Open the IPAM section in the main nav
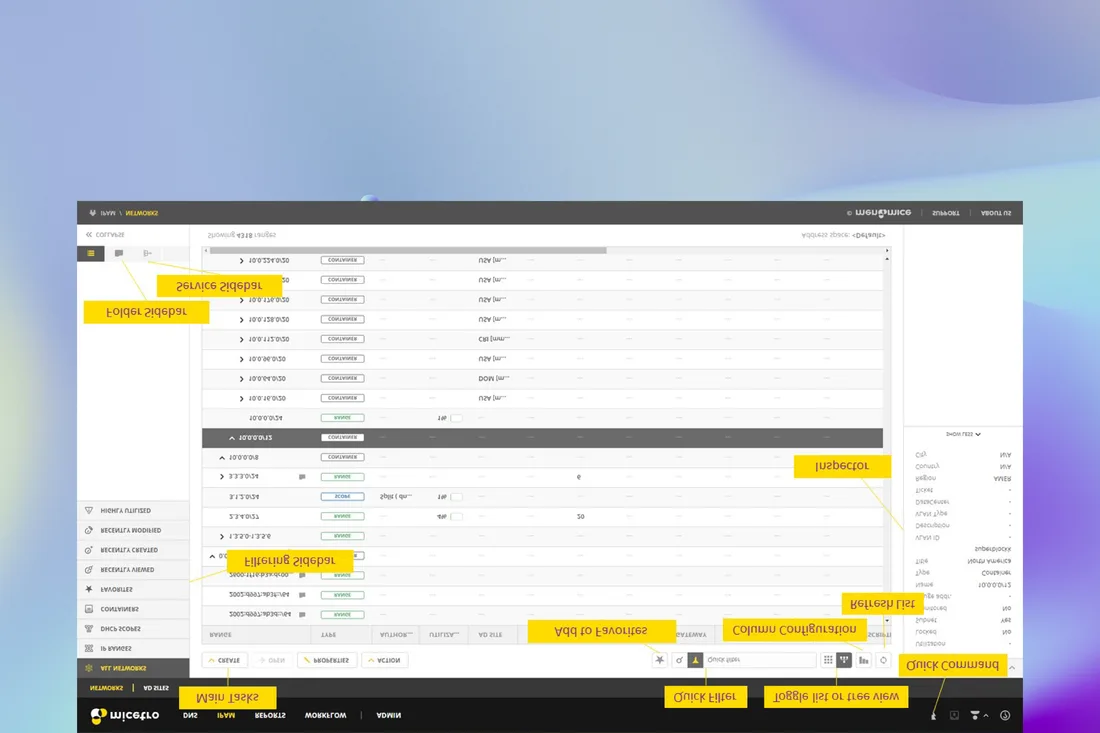This screenshot has height=733, width=1100. (x=226, y=715)
